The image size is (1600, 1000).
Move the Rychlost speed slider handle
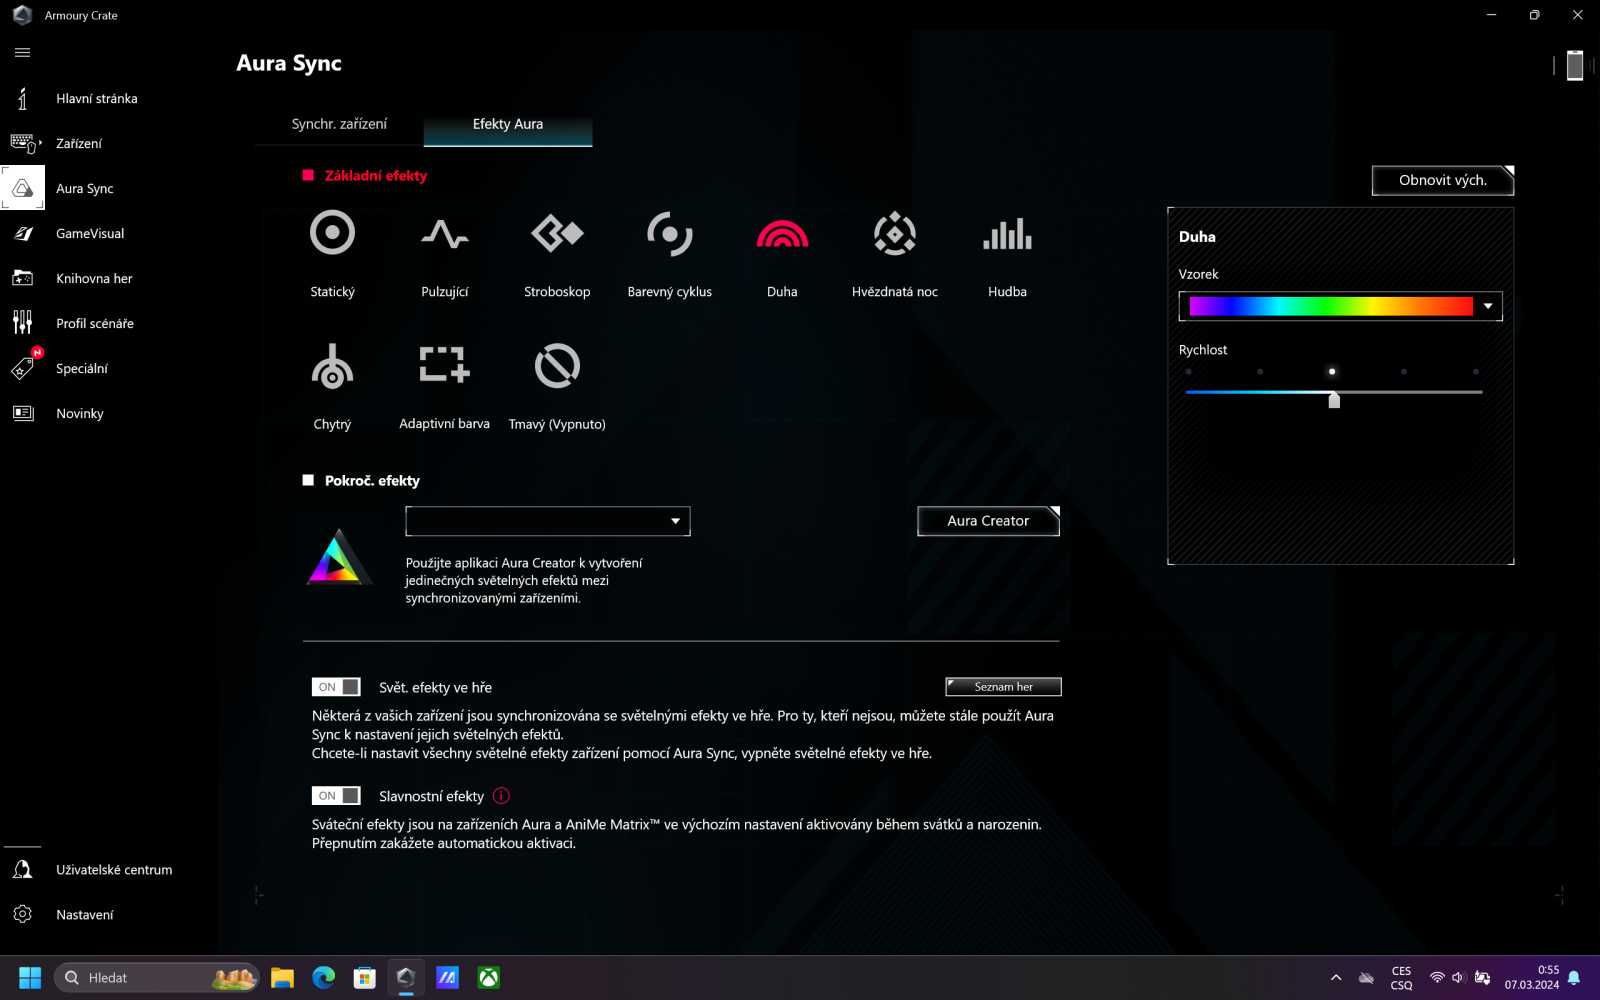pyautogui.click(x=1334, y=399)
